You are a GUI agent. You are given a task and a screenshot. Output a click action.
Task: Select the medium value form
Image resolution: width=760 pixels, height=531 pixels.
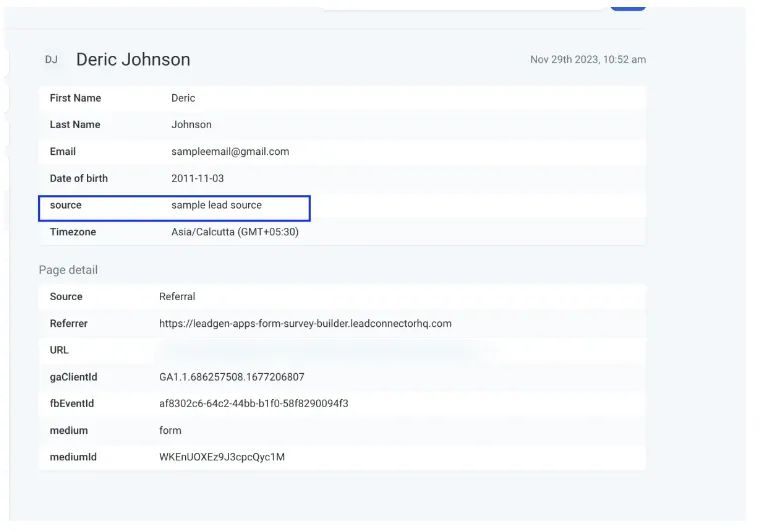pyautogui.click(x=170, y=431)
